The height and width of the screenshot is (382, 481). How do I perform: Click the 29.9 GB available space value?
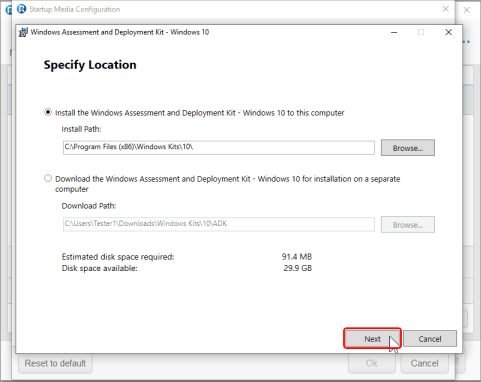pyautogui.click(x=298, y=268)
